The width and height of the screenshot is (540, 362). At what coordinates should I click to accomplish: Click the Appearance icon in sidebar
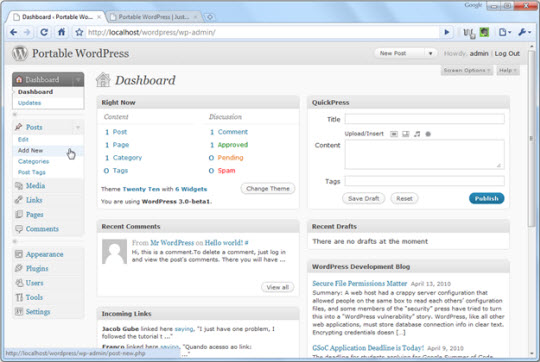pyautogui.click(x=19, y=254)
